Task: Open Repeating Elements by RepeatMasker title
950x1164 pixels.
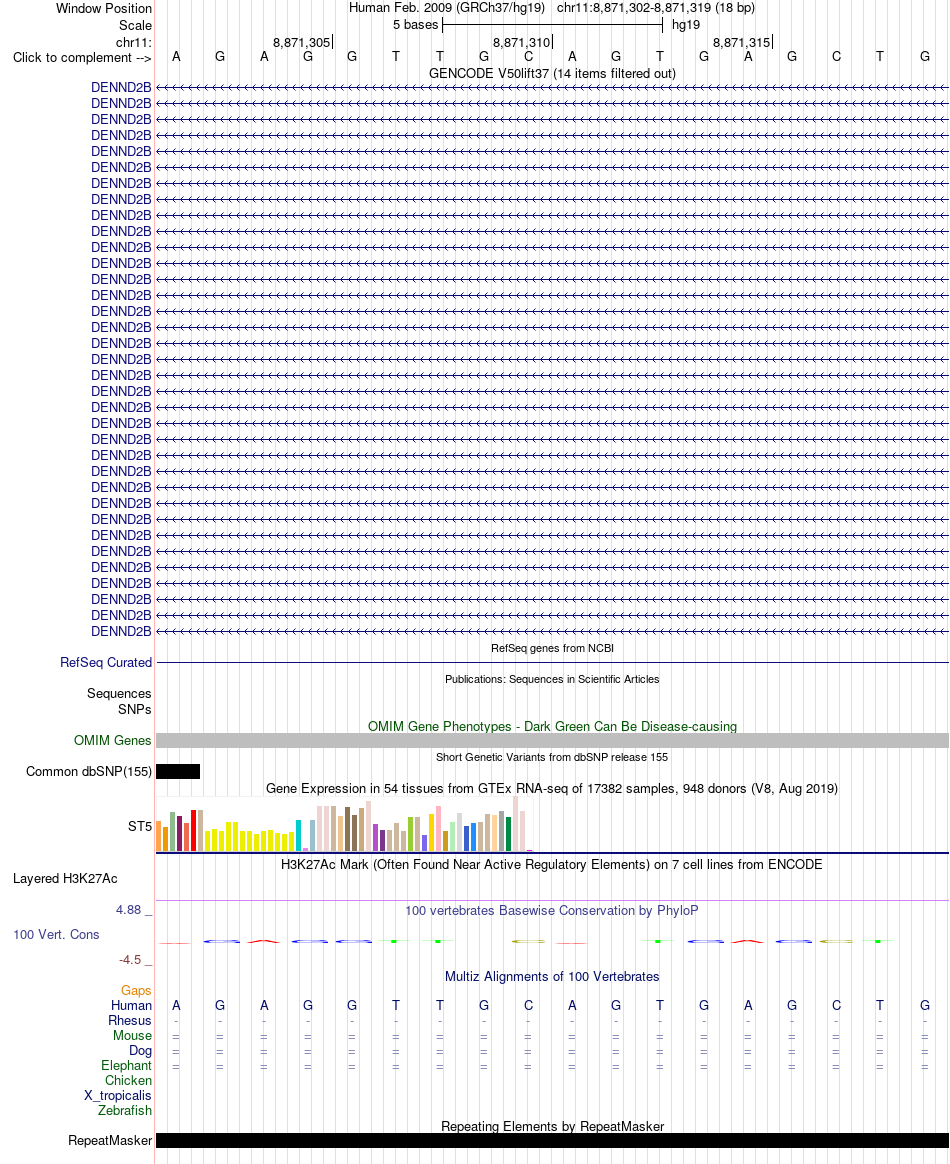Action: 552,1126
